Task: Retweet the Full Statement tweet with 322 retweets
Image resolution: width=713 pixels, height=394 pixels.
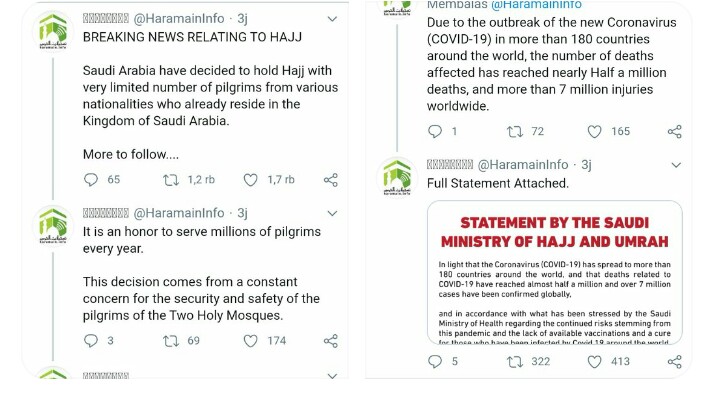Action: pos(515,362)
